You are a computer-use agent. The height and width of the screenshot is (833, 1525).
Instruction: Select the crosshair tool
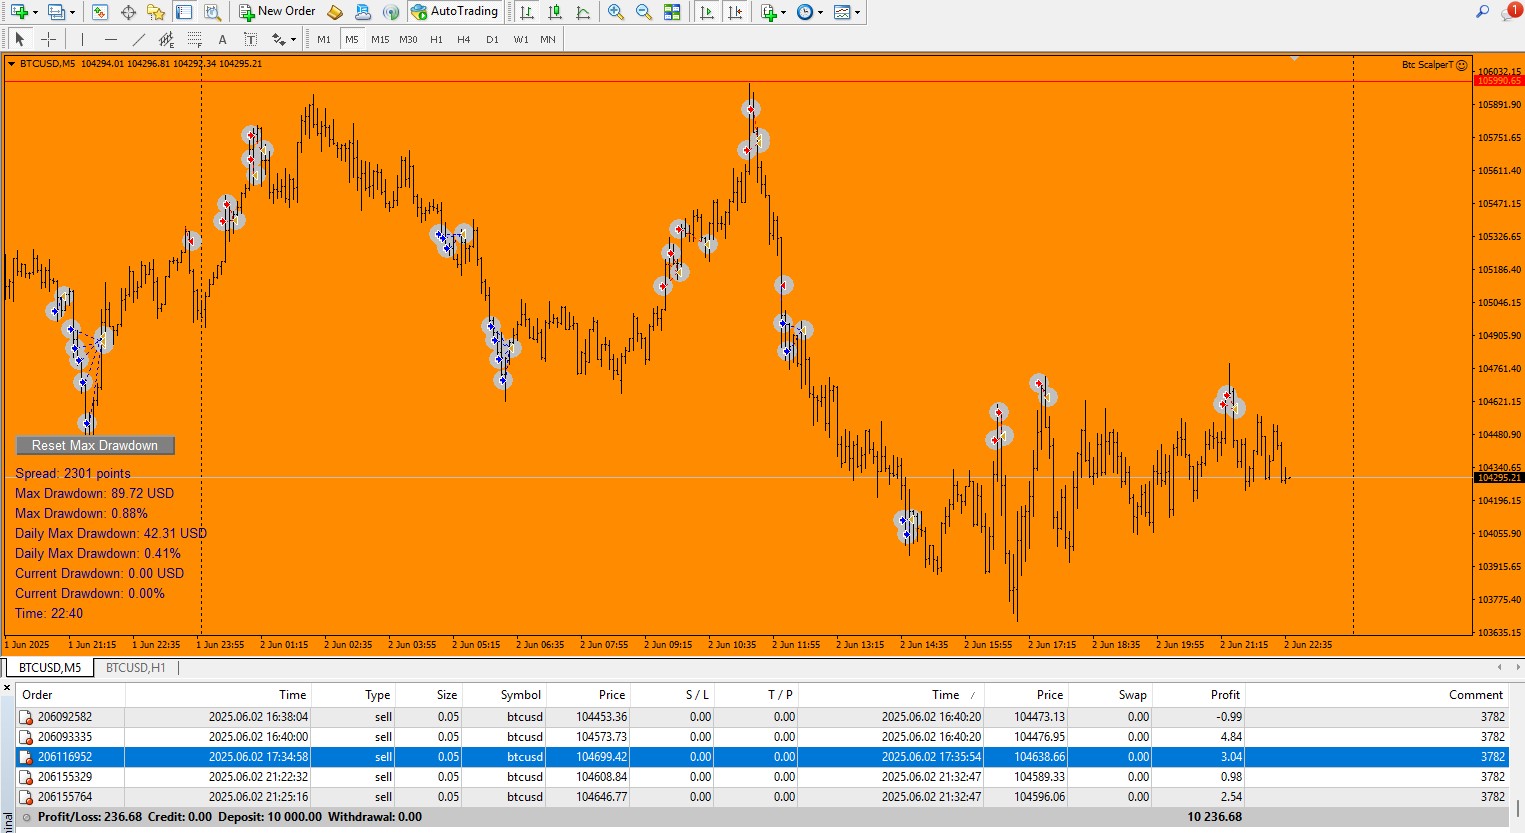[48, 40]
